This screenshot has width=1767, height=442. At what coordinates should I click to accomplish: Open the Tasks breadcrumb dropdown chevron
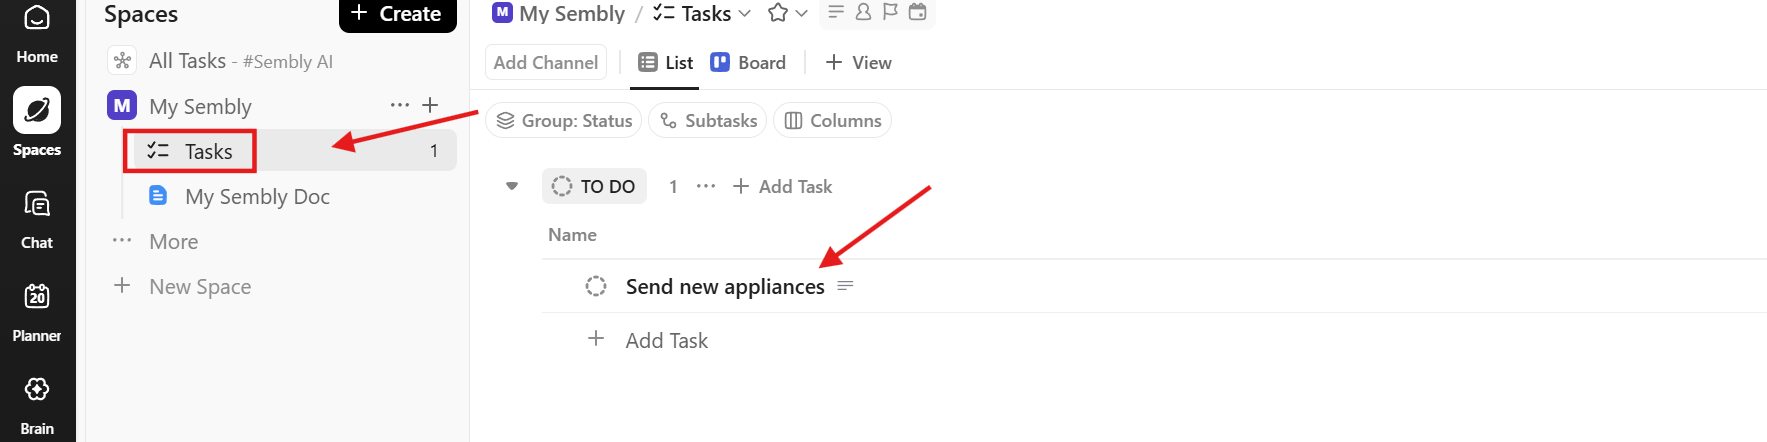coord(744,14)
